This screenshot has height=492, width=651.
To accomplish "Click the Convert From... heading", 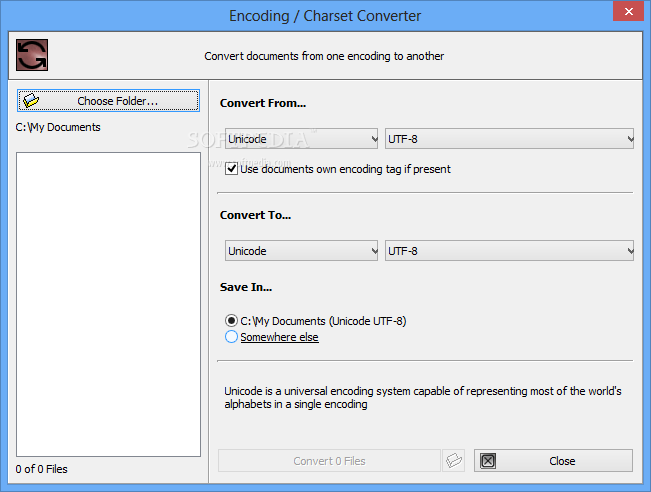I will [x=263, y=103].
